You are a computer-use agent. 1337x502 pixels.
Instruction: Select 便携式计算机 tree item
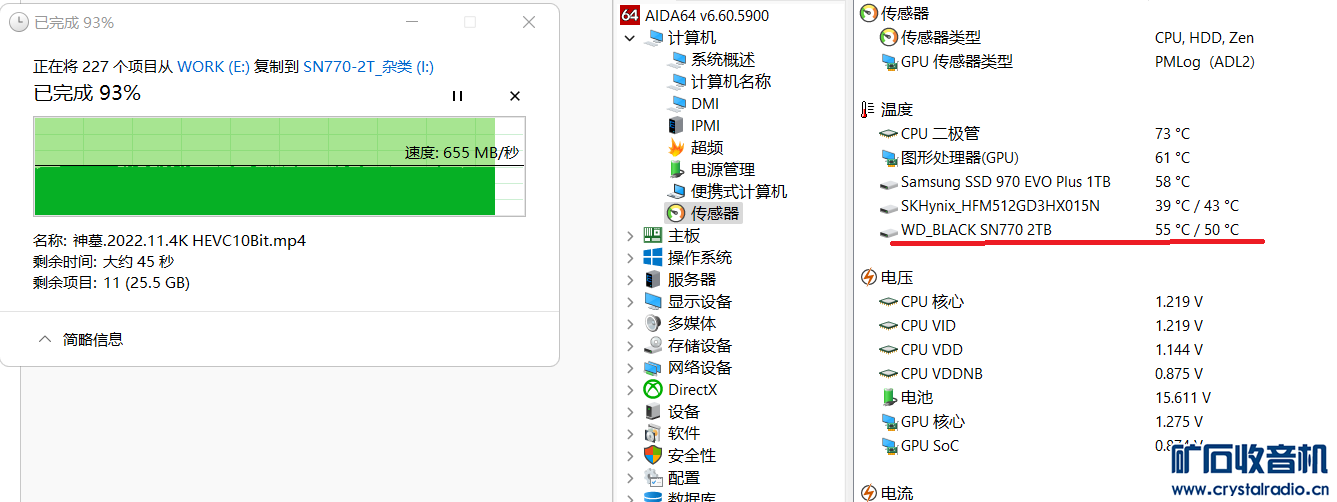tap(739, 192)
